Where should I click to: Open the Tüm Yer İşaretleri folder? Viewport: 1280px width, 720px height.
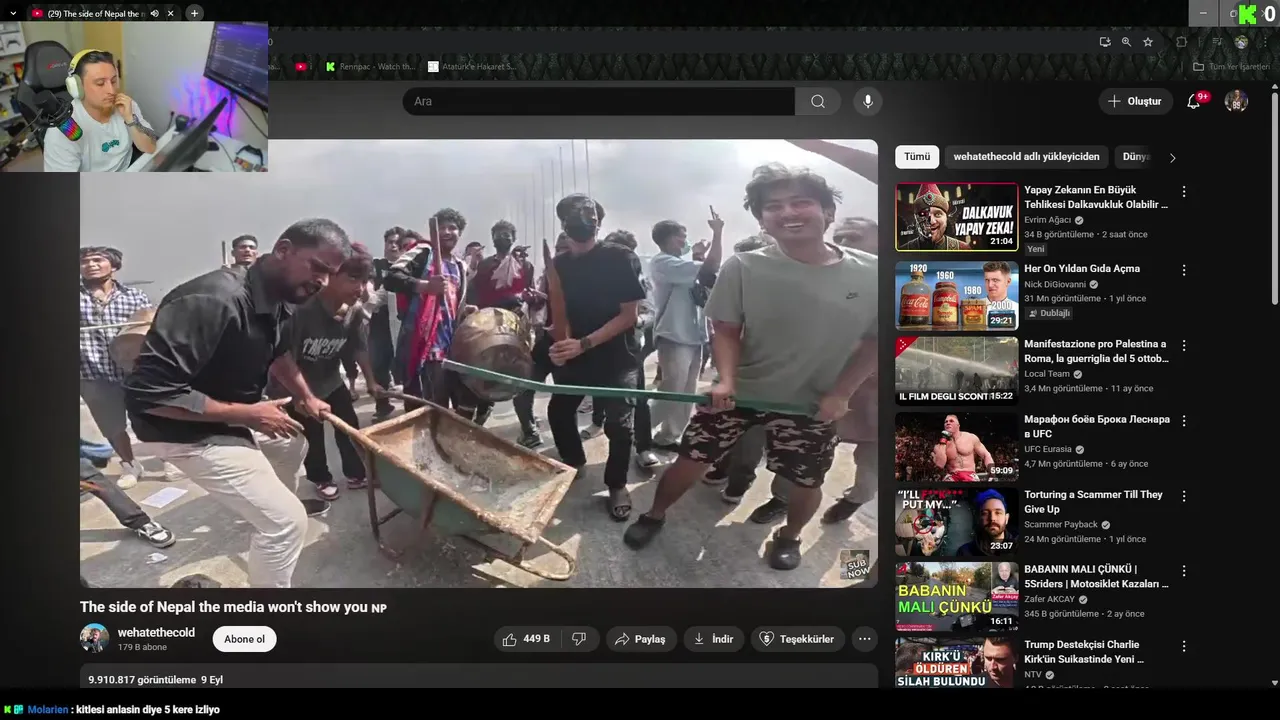tap(1231, 67)
